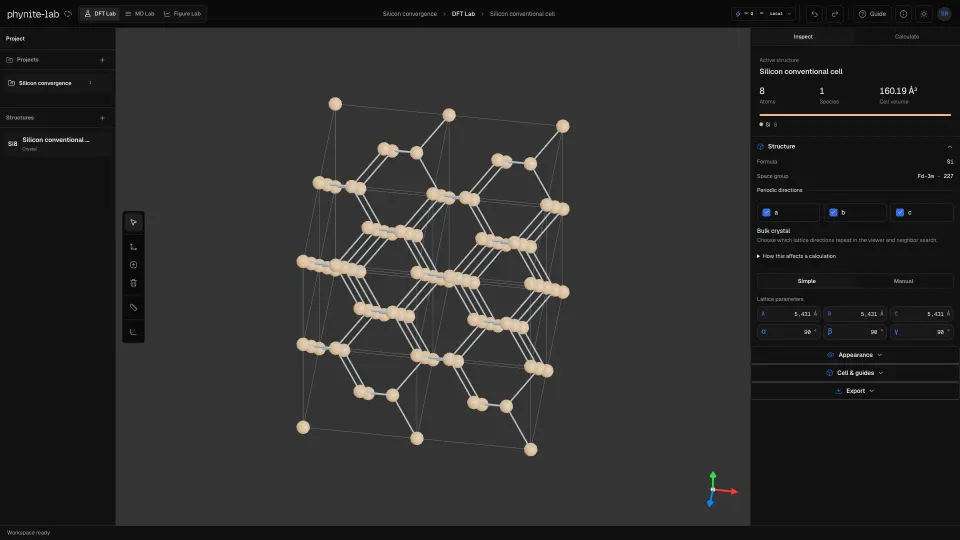Click the Si8 structure badge
This screenshot has width=960, height=540.
point(12,144)
